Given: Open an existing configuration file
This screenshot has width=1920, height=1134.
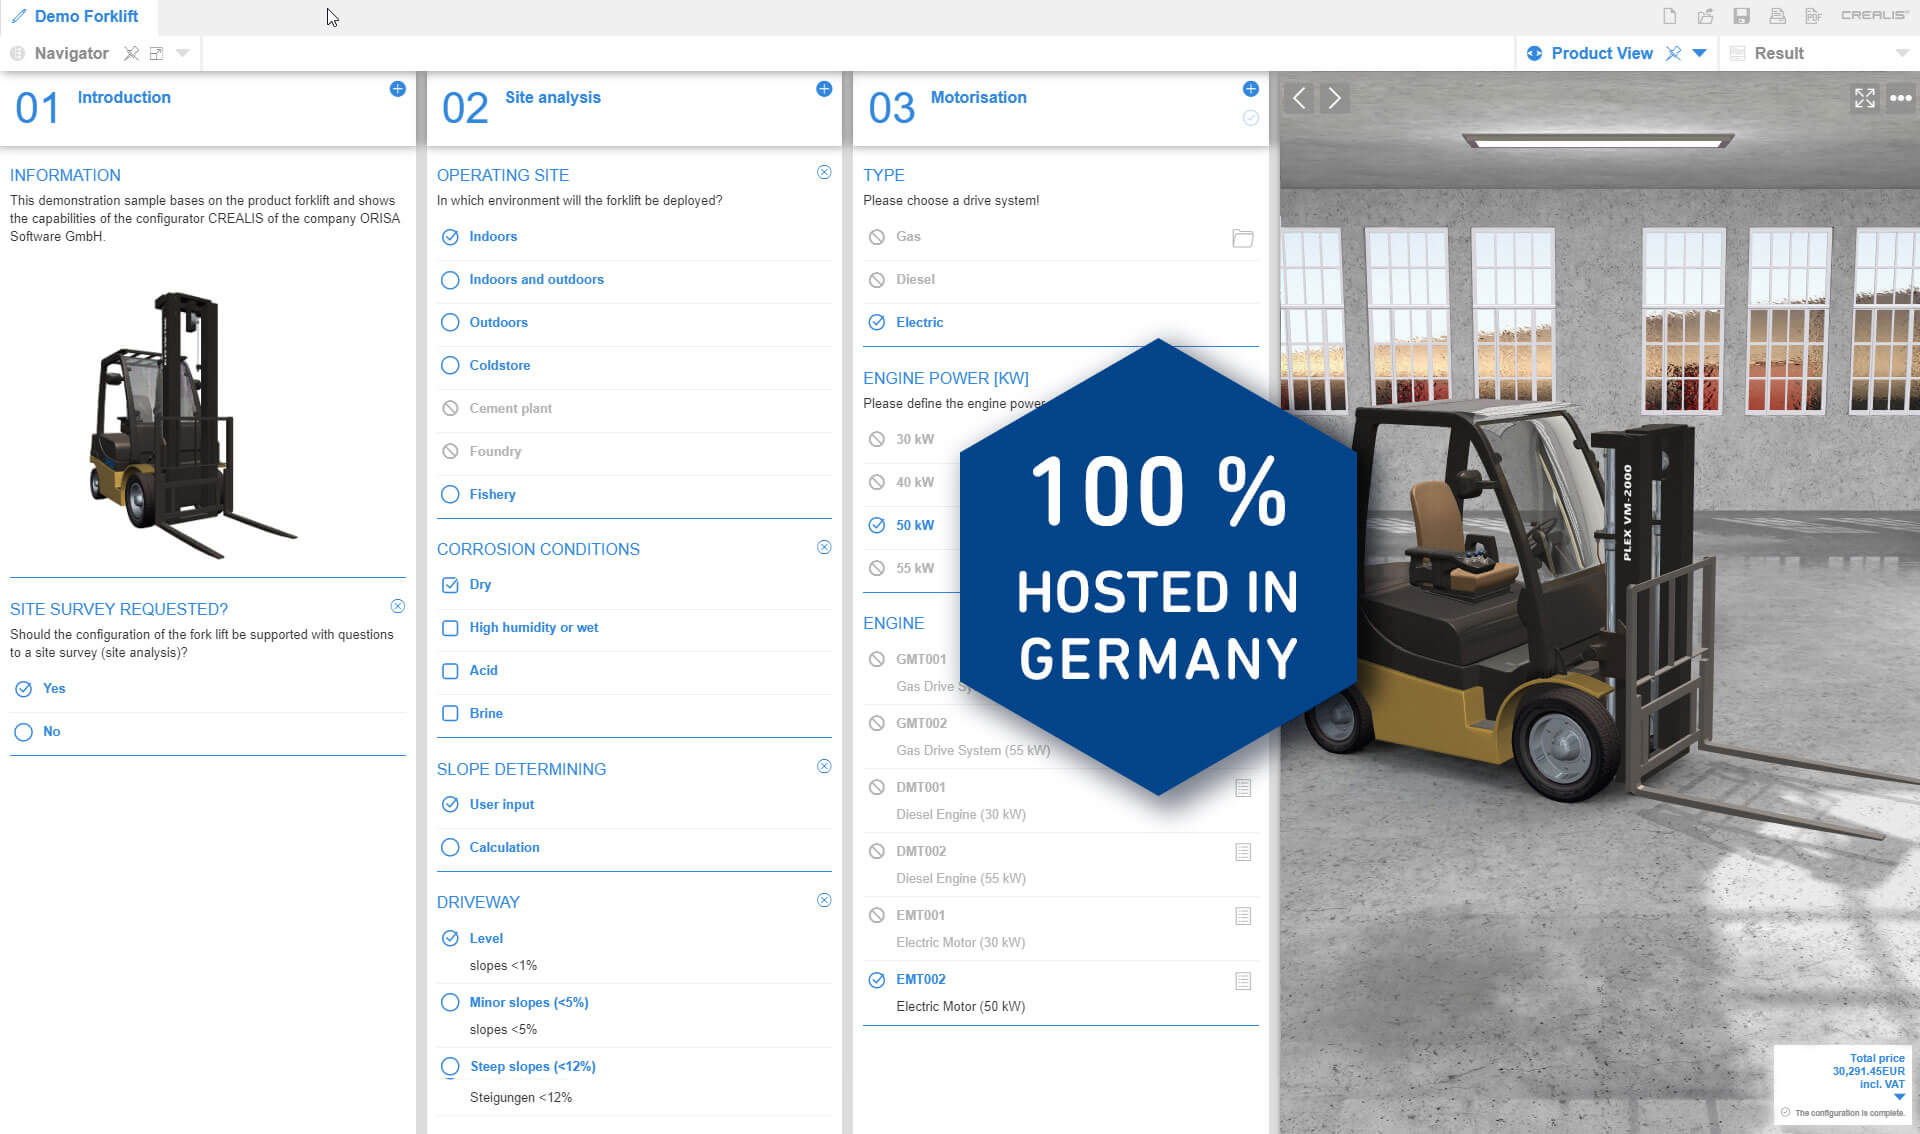Looking at the screenshot, I should (1705, 16).
